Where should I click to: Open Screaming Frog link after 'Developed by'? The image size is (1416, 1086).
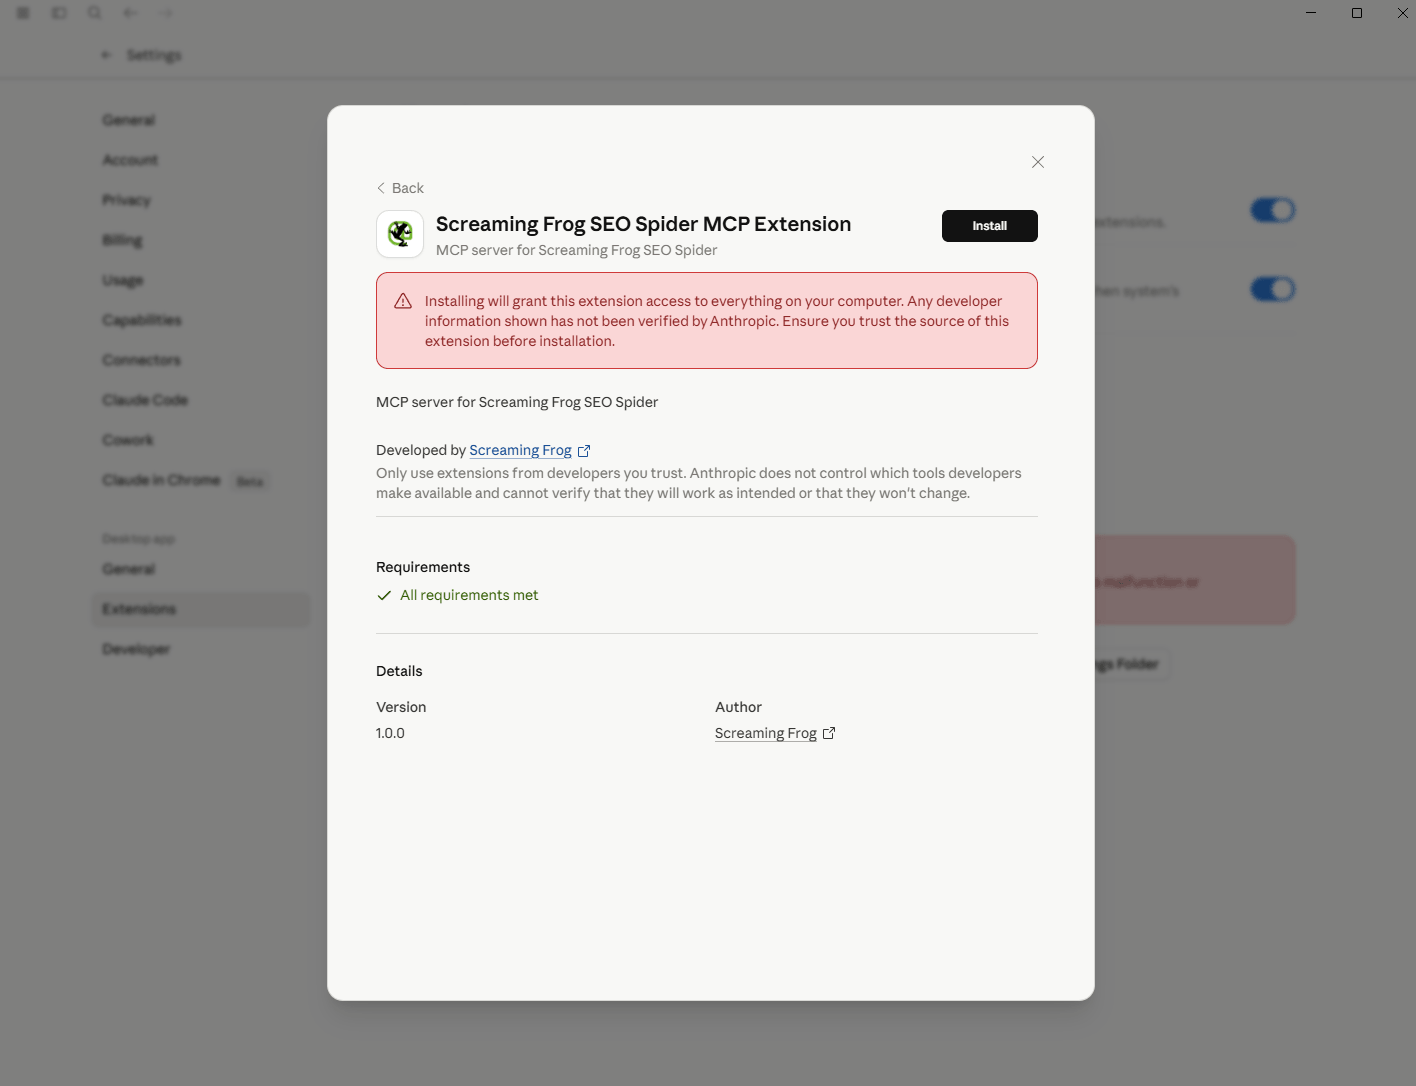pos(520,450)
